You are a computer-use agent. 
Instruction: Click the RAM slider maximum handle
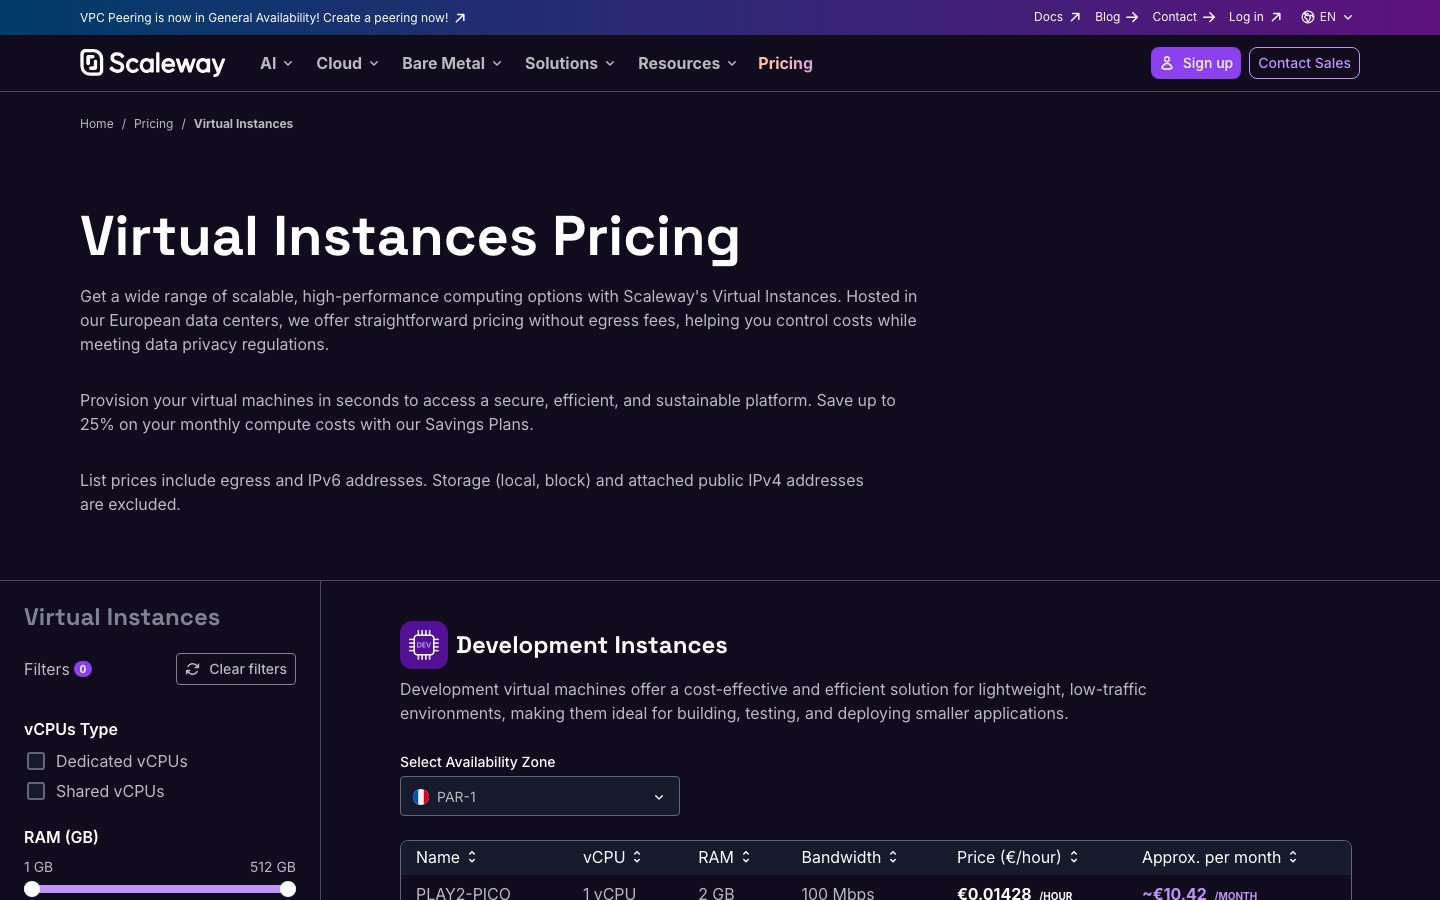point(288,889)
